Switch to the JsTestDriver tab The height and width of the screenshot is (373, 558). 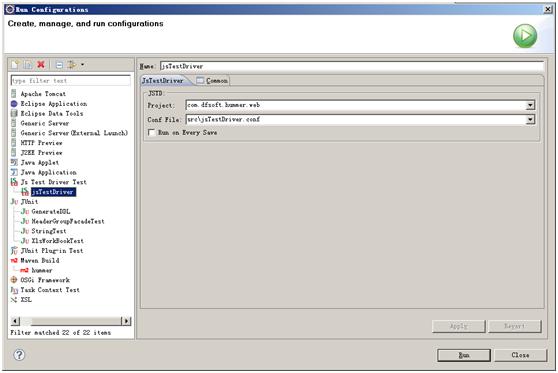(x=163, y=81)
